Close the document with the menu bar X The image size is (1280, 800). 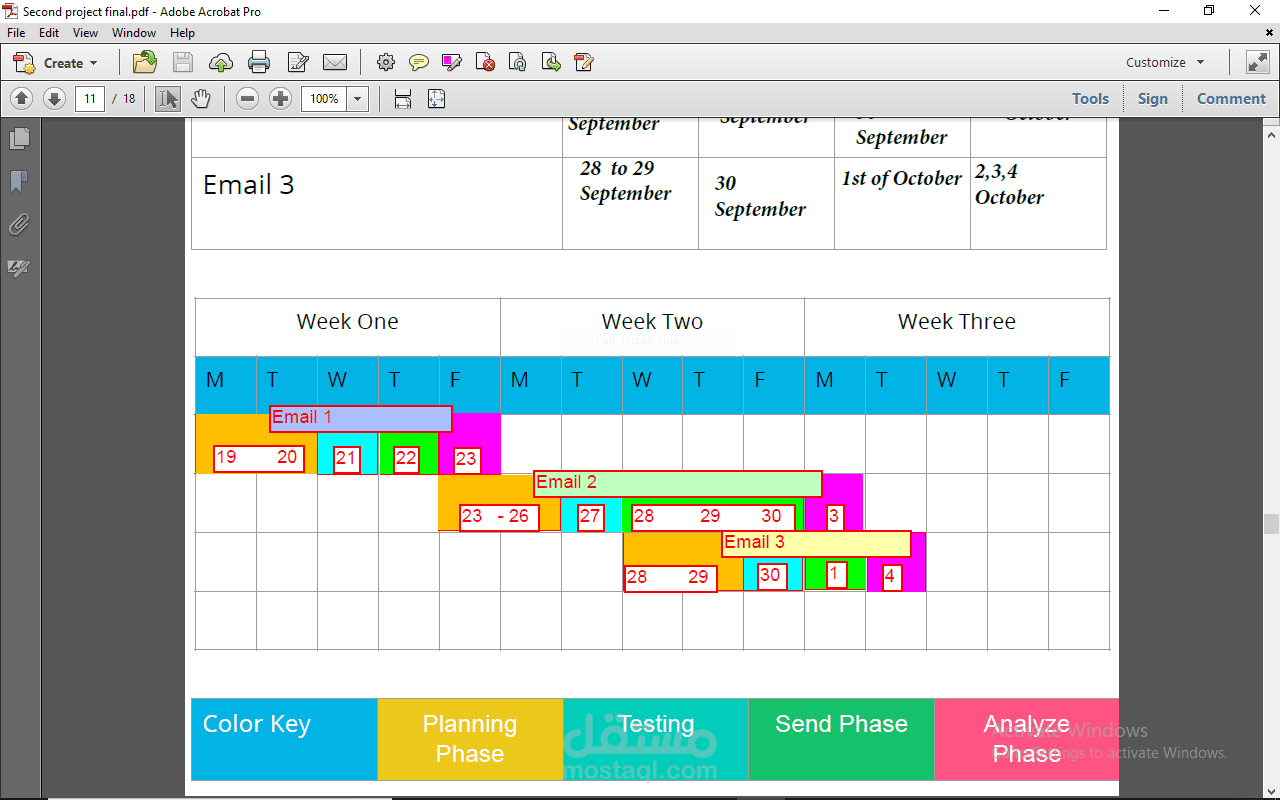point(1269,33)
